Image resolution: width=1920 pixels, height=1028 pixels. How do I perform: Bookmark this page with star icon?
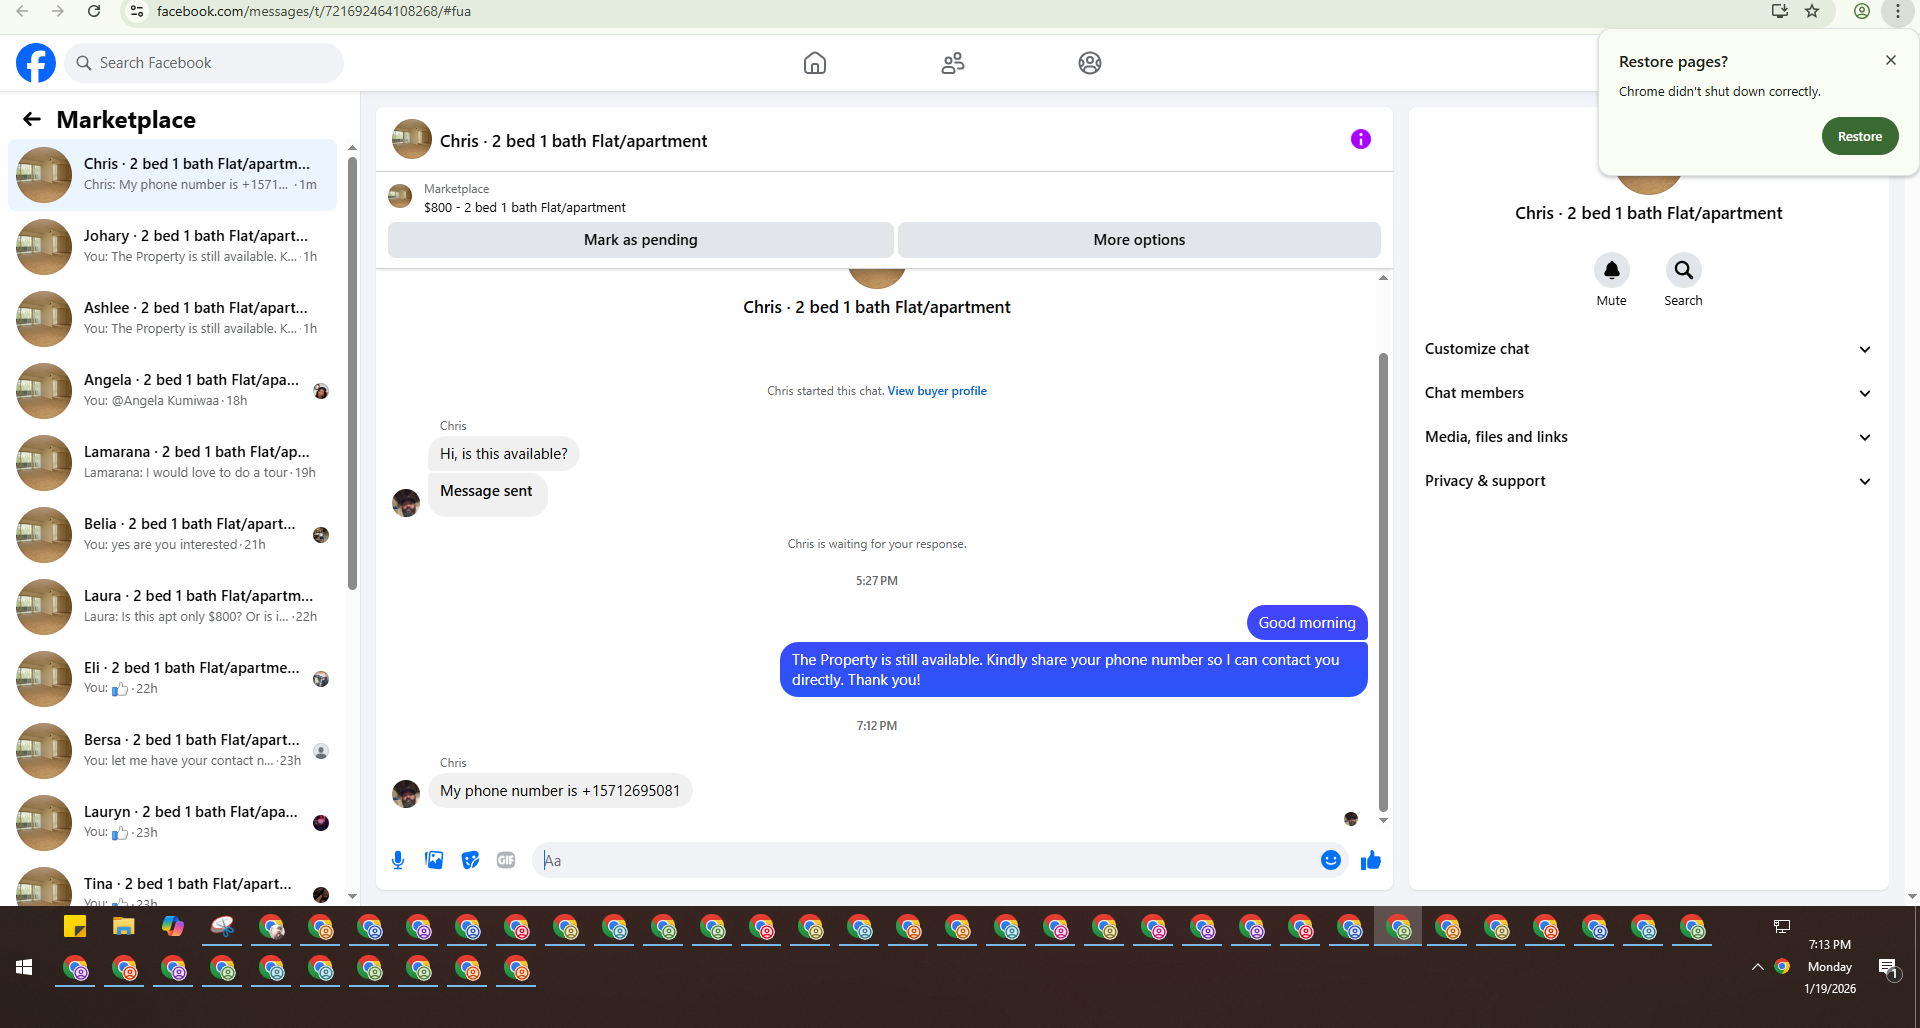coord(1812,11)
